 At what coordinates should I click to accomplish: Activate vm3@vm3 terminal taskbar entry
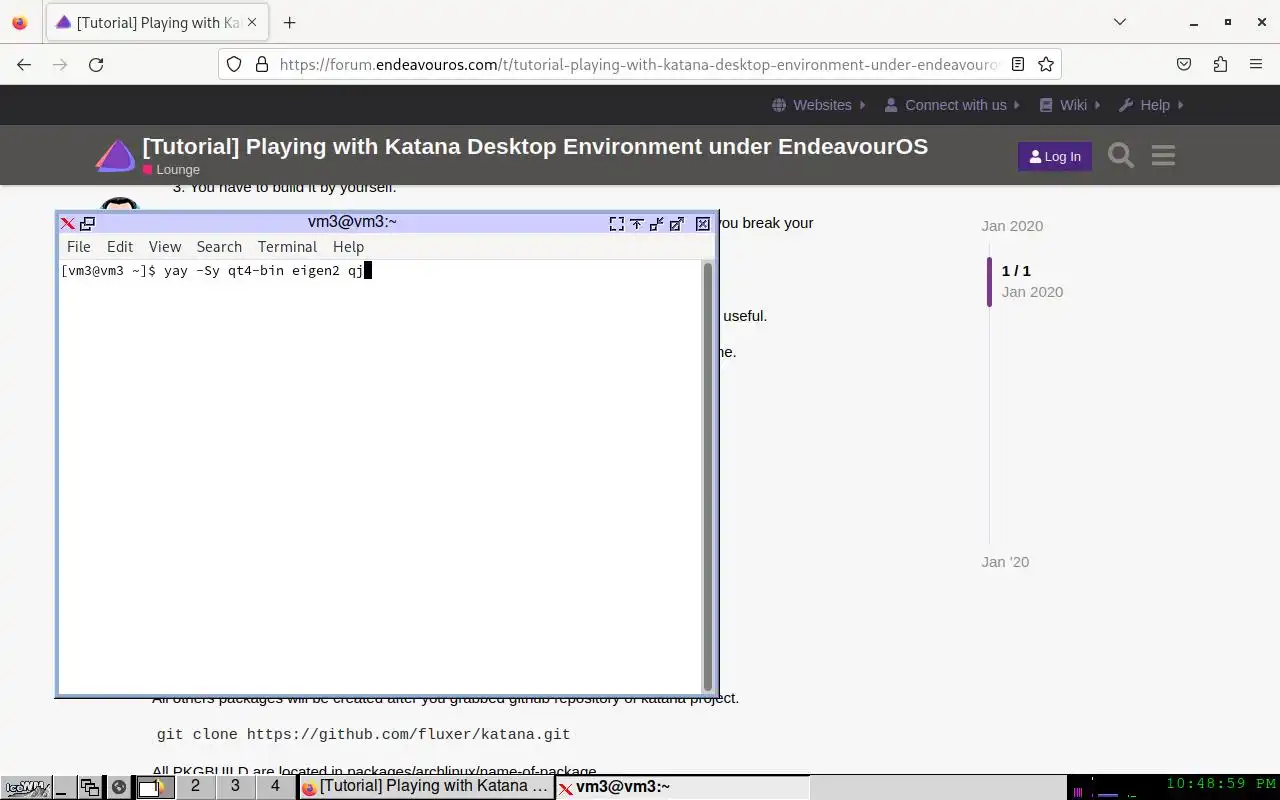pyautogui.click(x=682, y=787)
